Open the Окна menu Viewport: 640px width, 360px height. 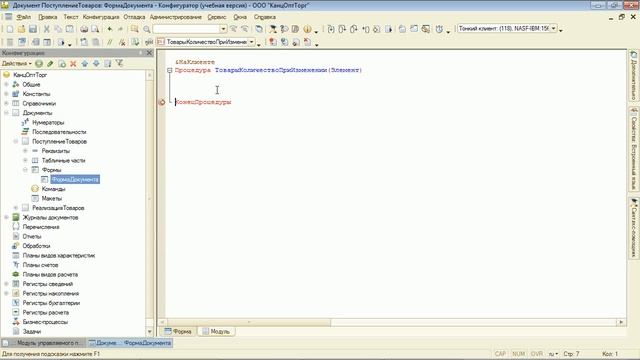click(240, 17)
